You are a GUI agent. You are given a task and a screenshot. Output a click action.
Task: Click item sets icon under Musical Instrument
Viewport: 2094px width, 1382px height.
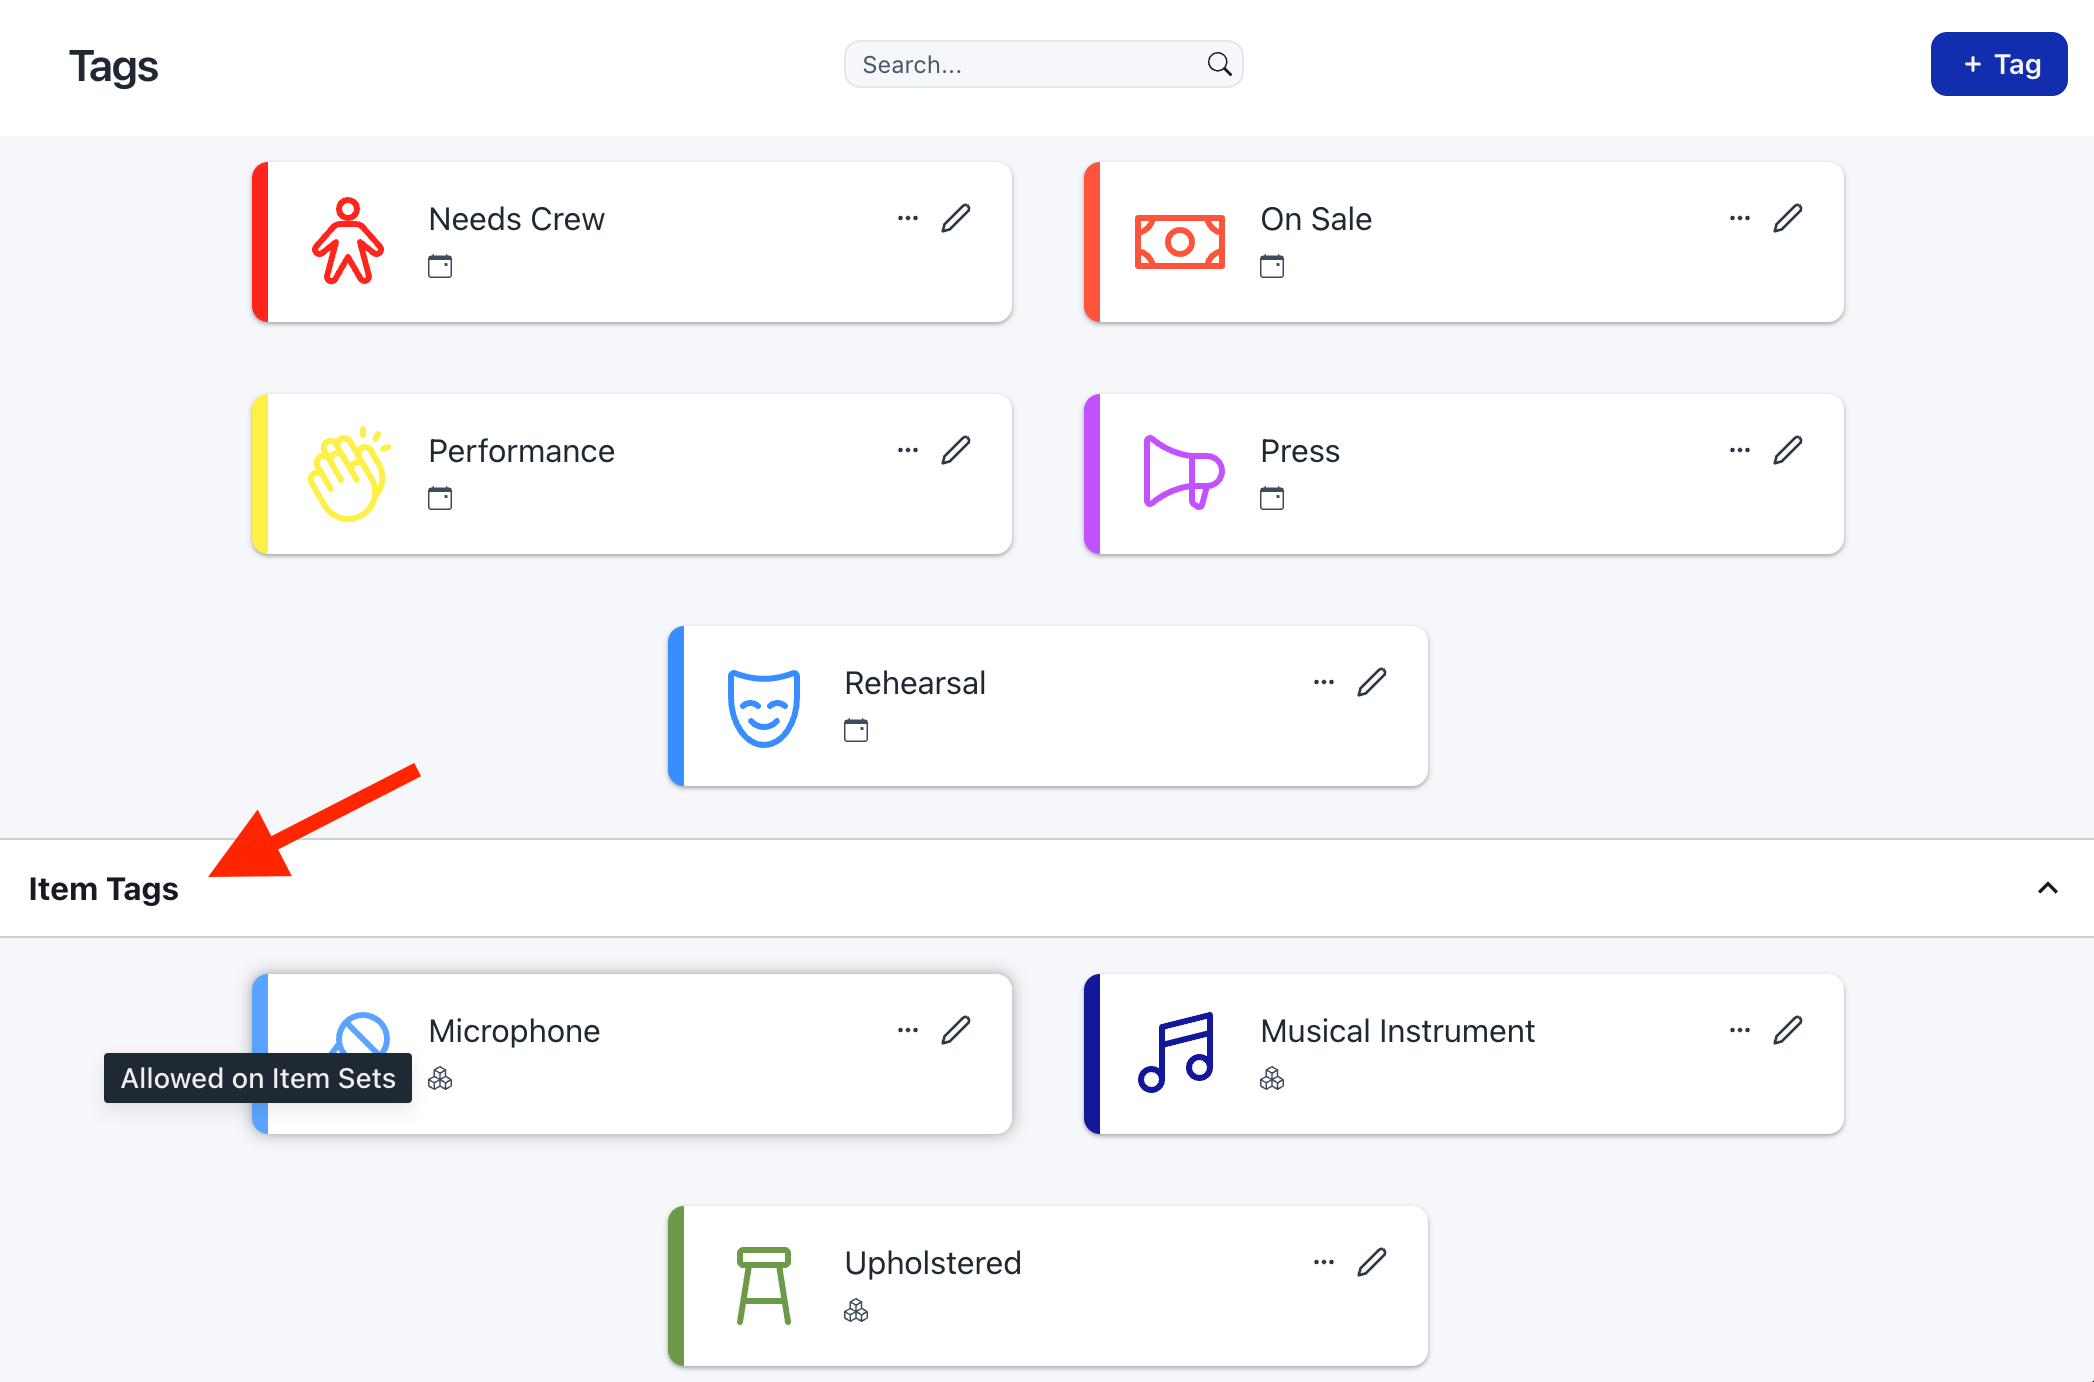click(1272, 1078)
